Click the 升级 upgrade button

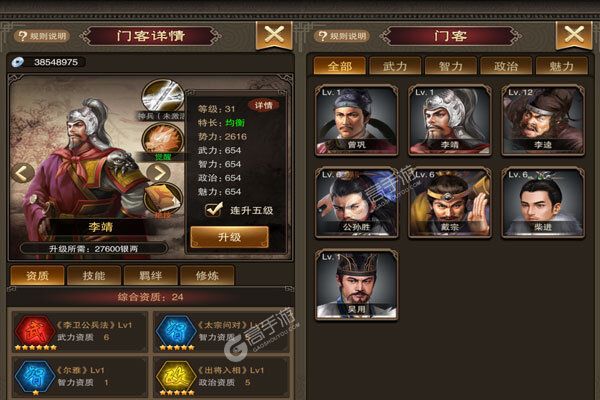pyautogui.click(x=229, y=237)
